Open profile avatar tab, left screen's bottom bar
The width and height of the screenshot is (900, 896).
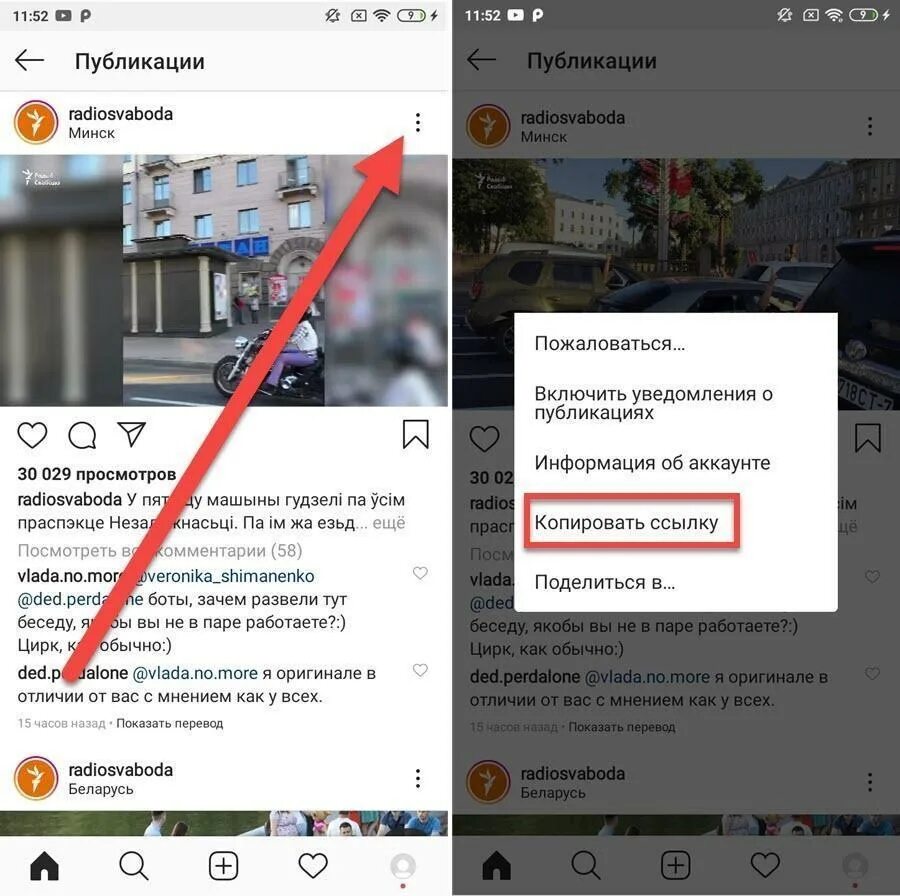[x=403, y=866]
